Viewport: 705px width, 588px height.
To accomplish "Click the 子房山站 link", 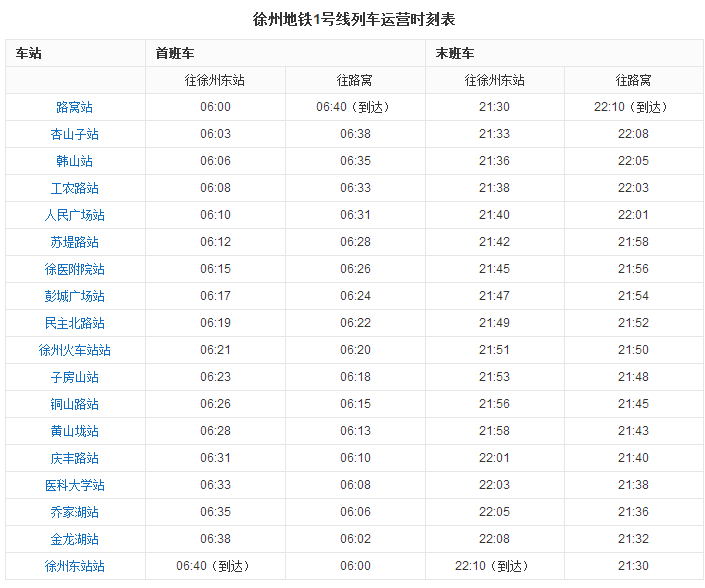I will pos(75,377).
